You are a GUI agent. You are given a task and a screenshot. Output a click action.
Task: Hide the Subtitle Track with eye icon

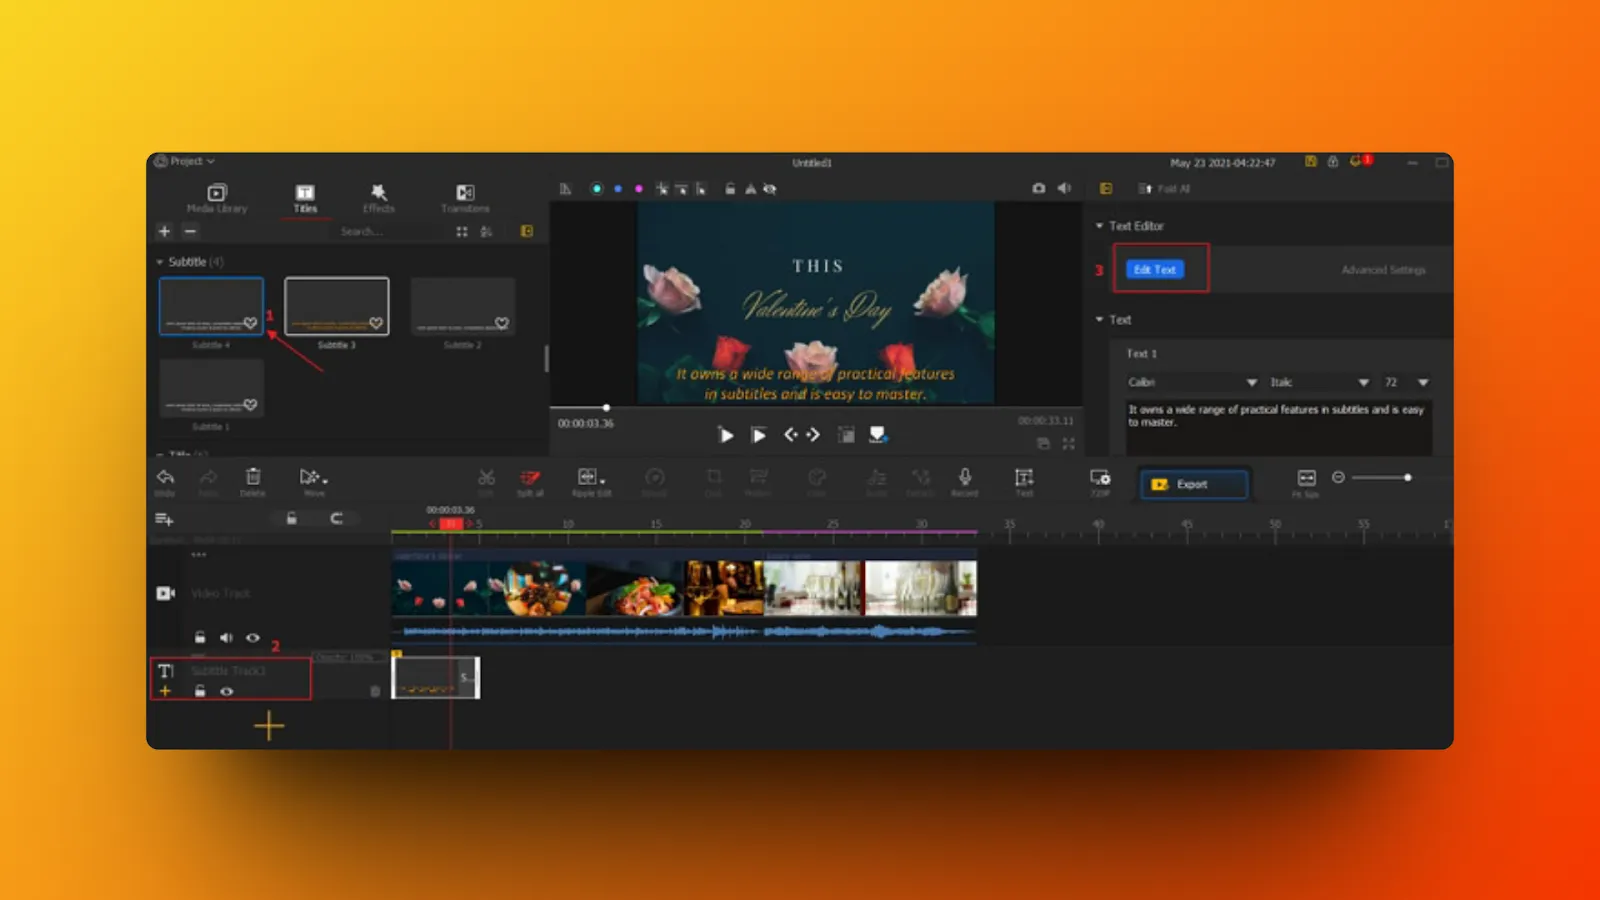click(x=227, y=691)
